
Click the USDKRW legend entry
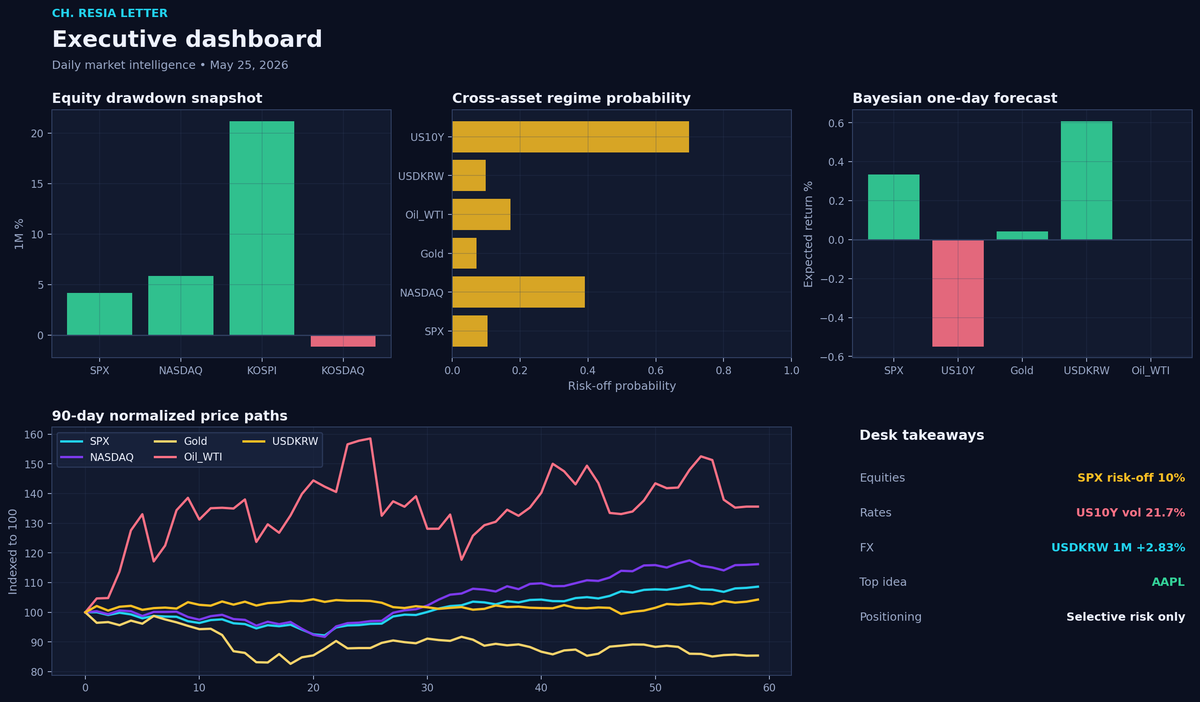pos(282,441)
